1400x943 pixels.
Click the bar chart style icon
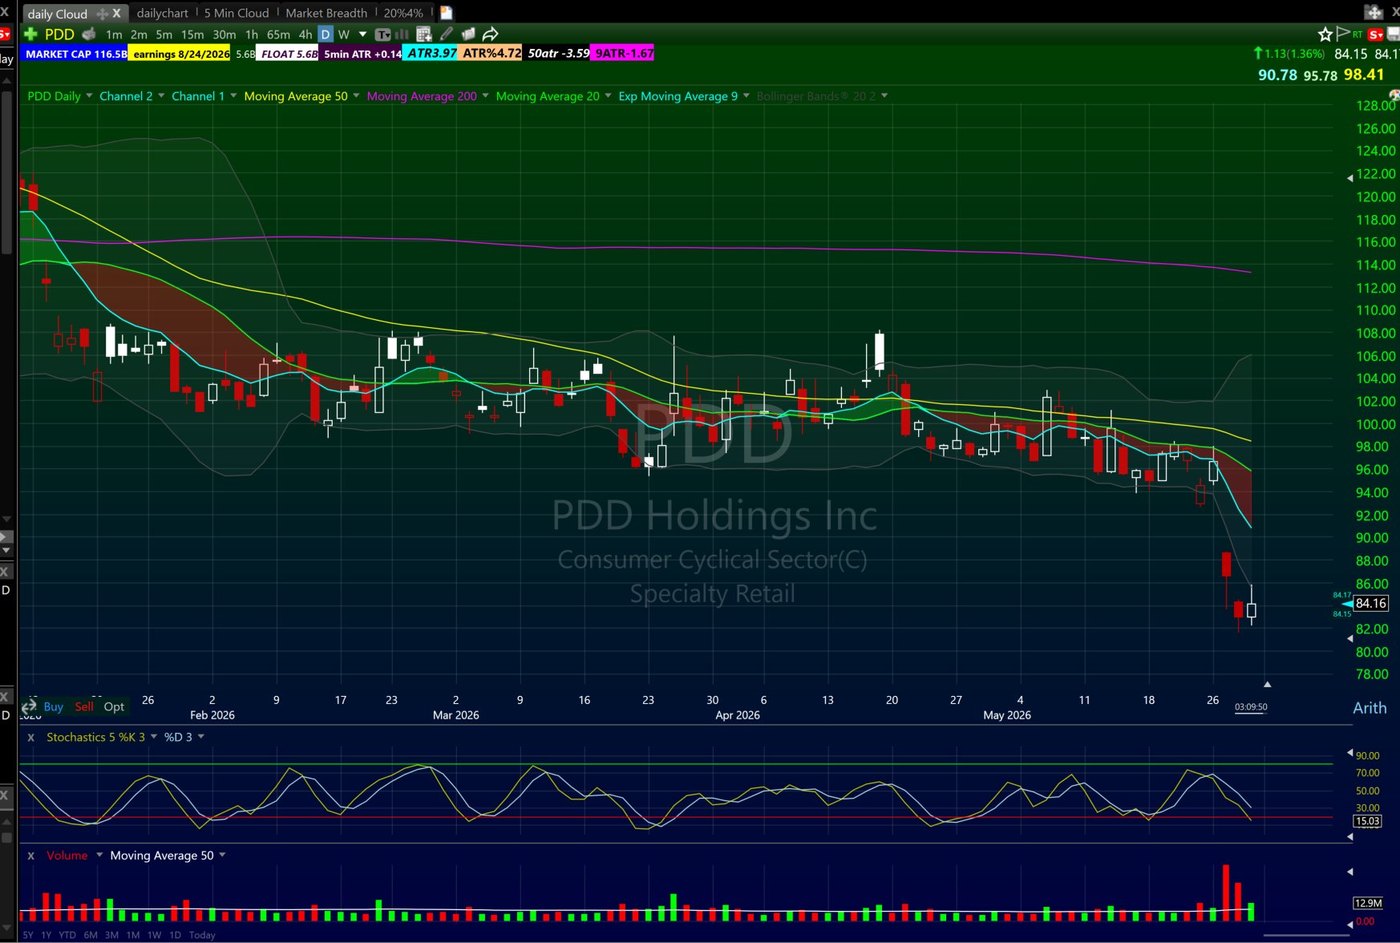click(402, 34)
